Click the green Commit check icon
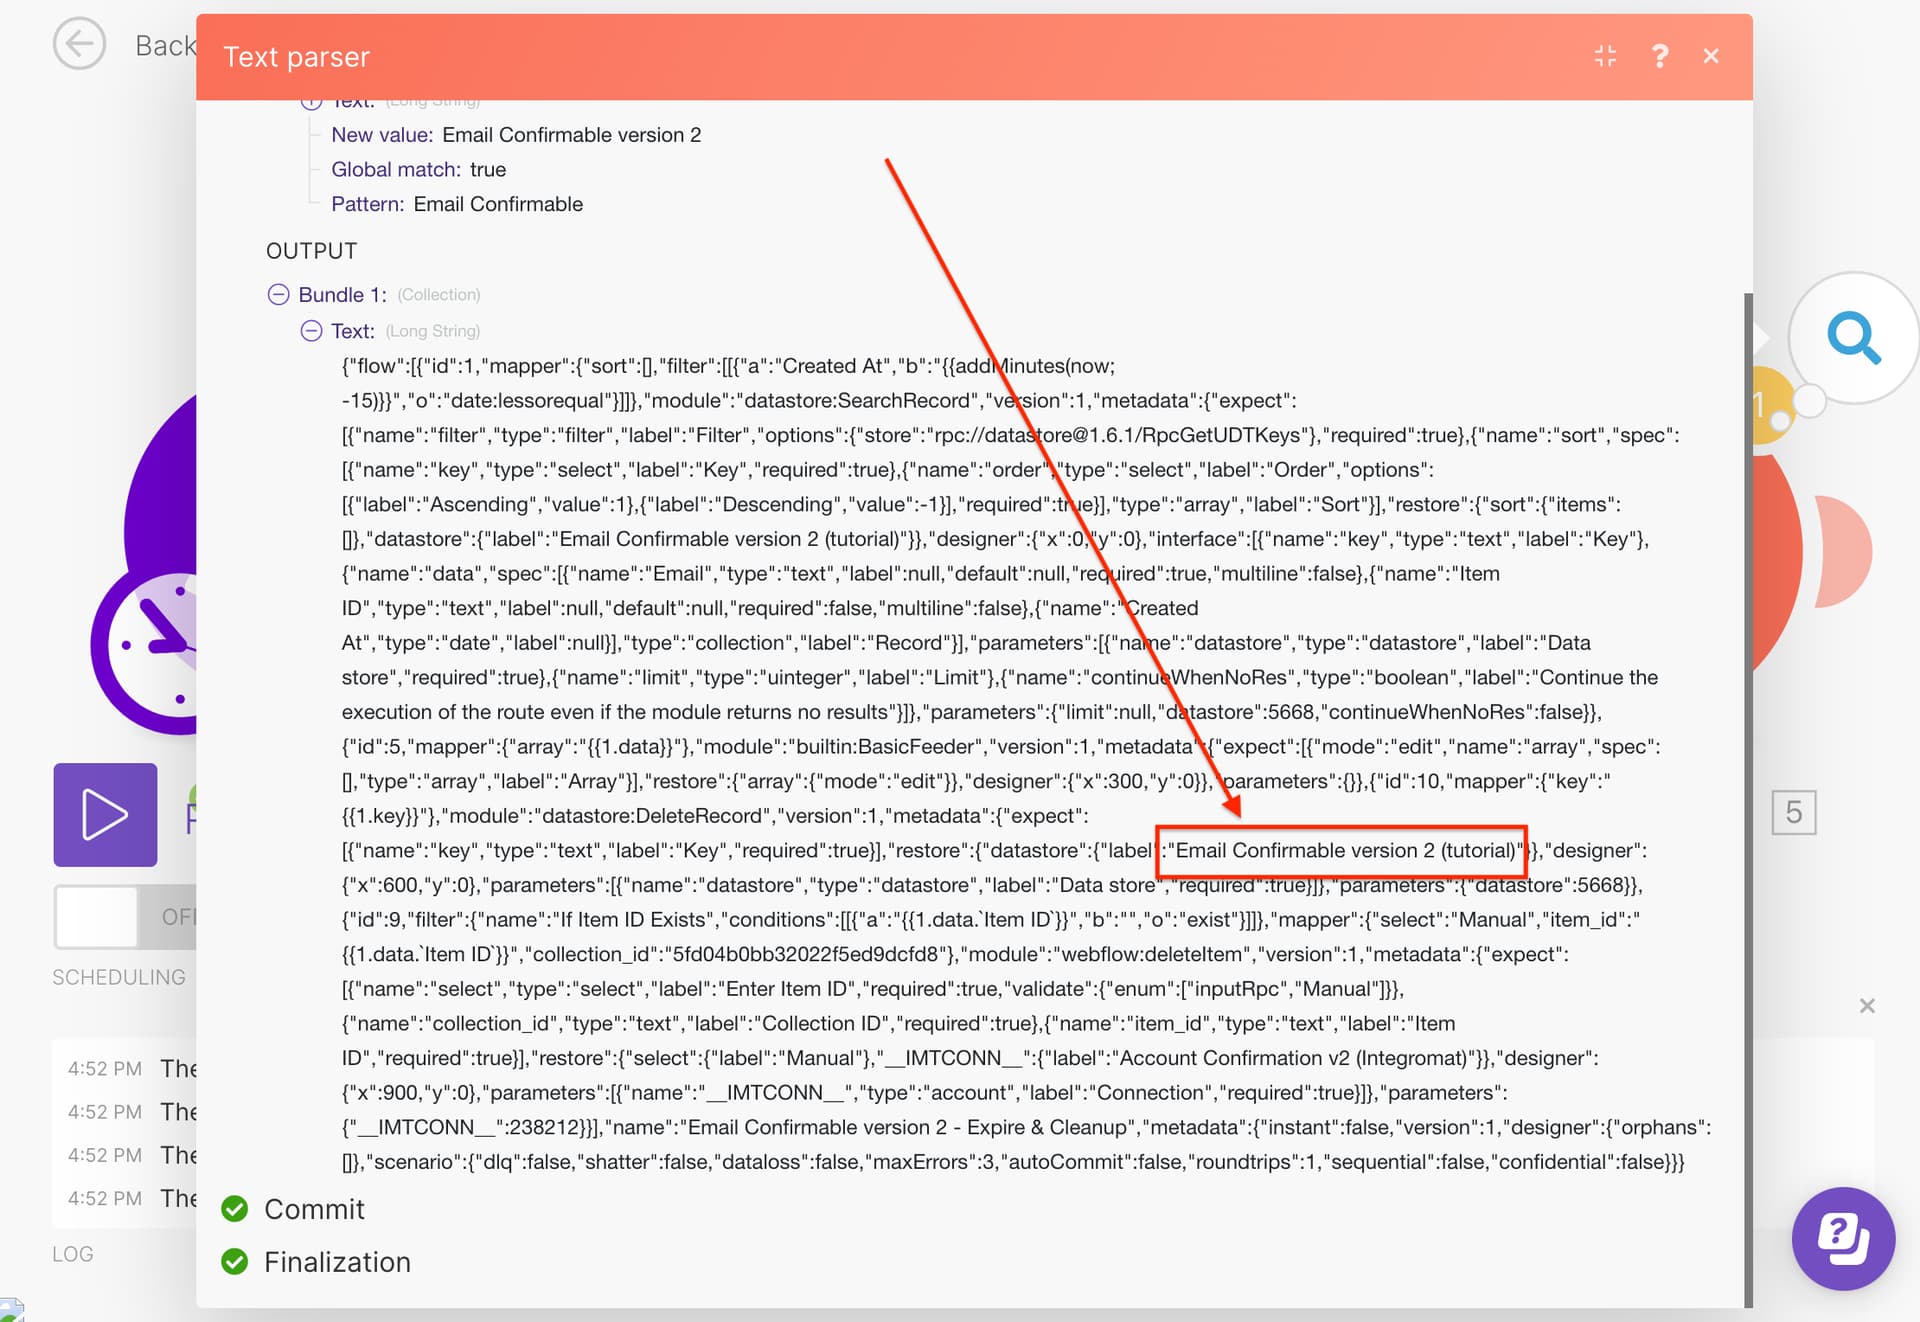Viewport: 1920px width, 1322px height. tap(235, 1209)
